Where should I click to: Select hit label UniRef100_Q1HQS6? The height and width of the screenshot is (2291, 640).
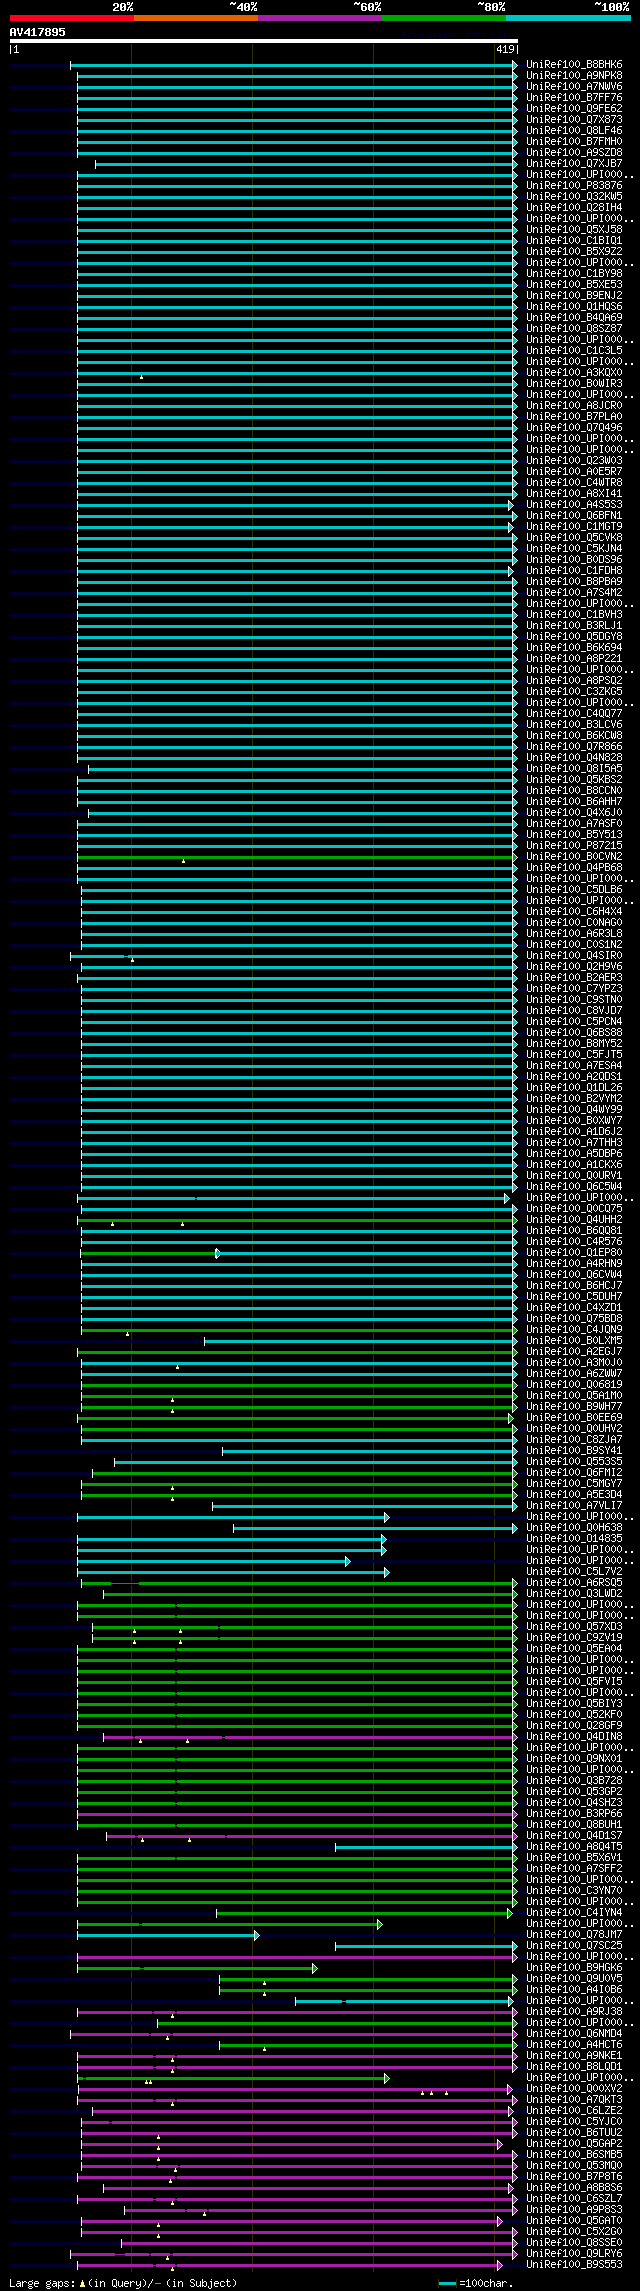click(x=574, y=307)
